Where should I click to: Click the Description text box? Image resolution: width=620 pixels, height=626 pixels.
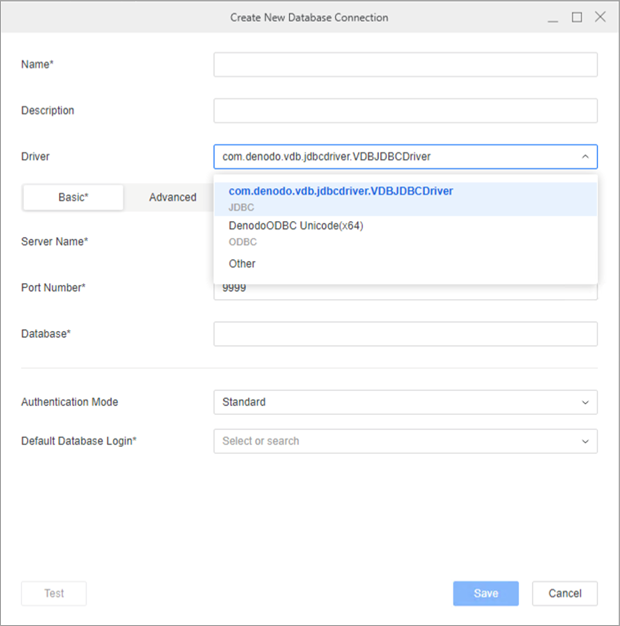click(405, 111)
